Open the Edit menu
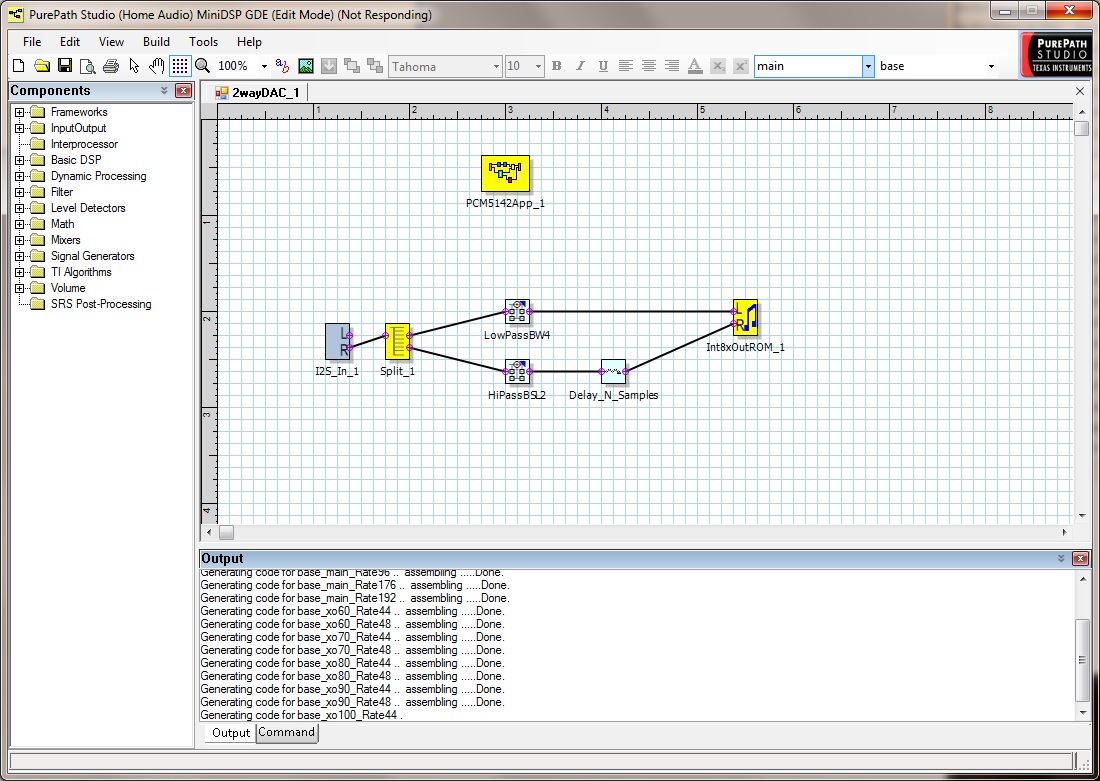1100x781 pixels. tap(69, 41)
